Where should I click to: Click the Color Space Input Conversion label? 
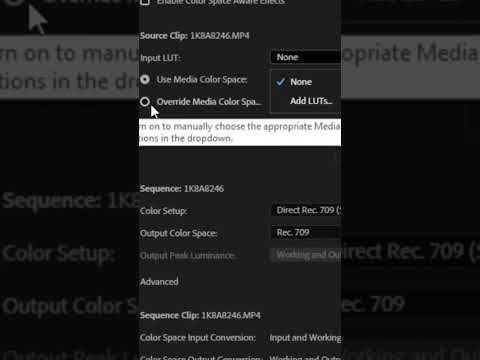198,338
